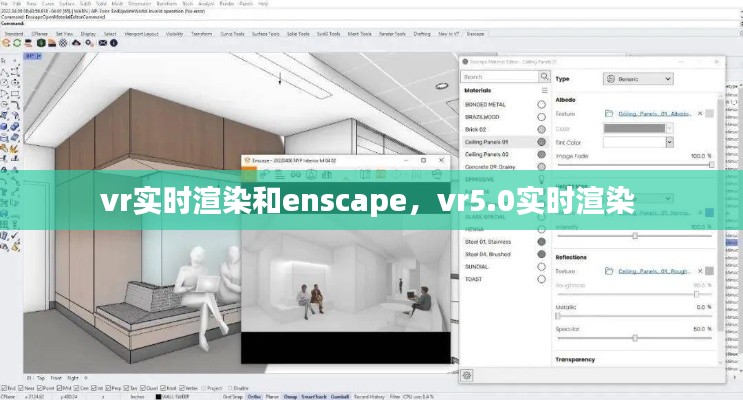Remove the Albedo texture with X icon
Screen dimensions: 743x400
[699, 114]
